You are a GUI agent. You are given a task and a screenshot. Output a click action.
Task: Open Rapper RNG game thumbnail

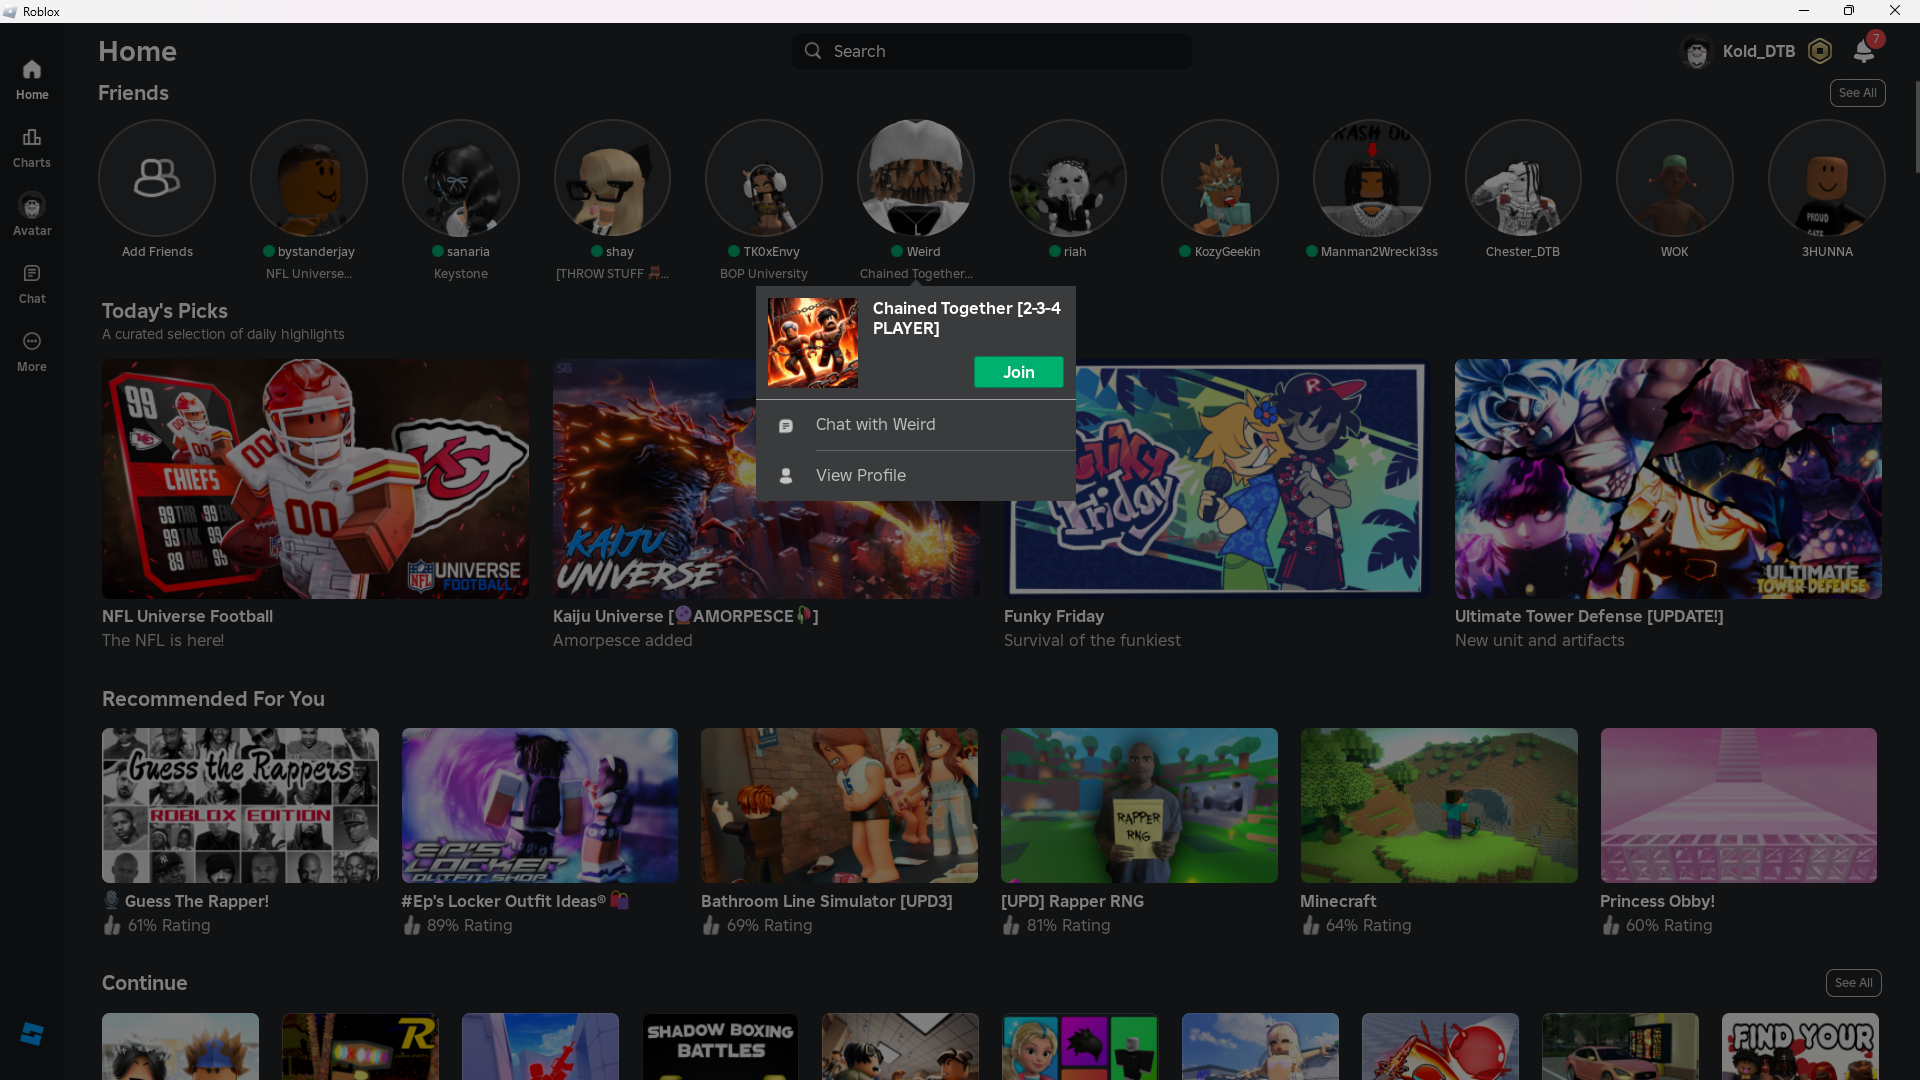pos(1139,806)
